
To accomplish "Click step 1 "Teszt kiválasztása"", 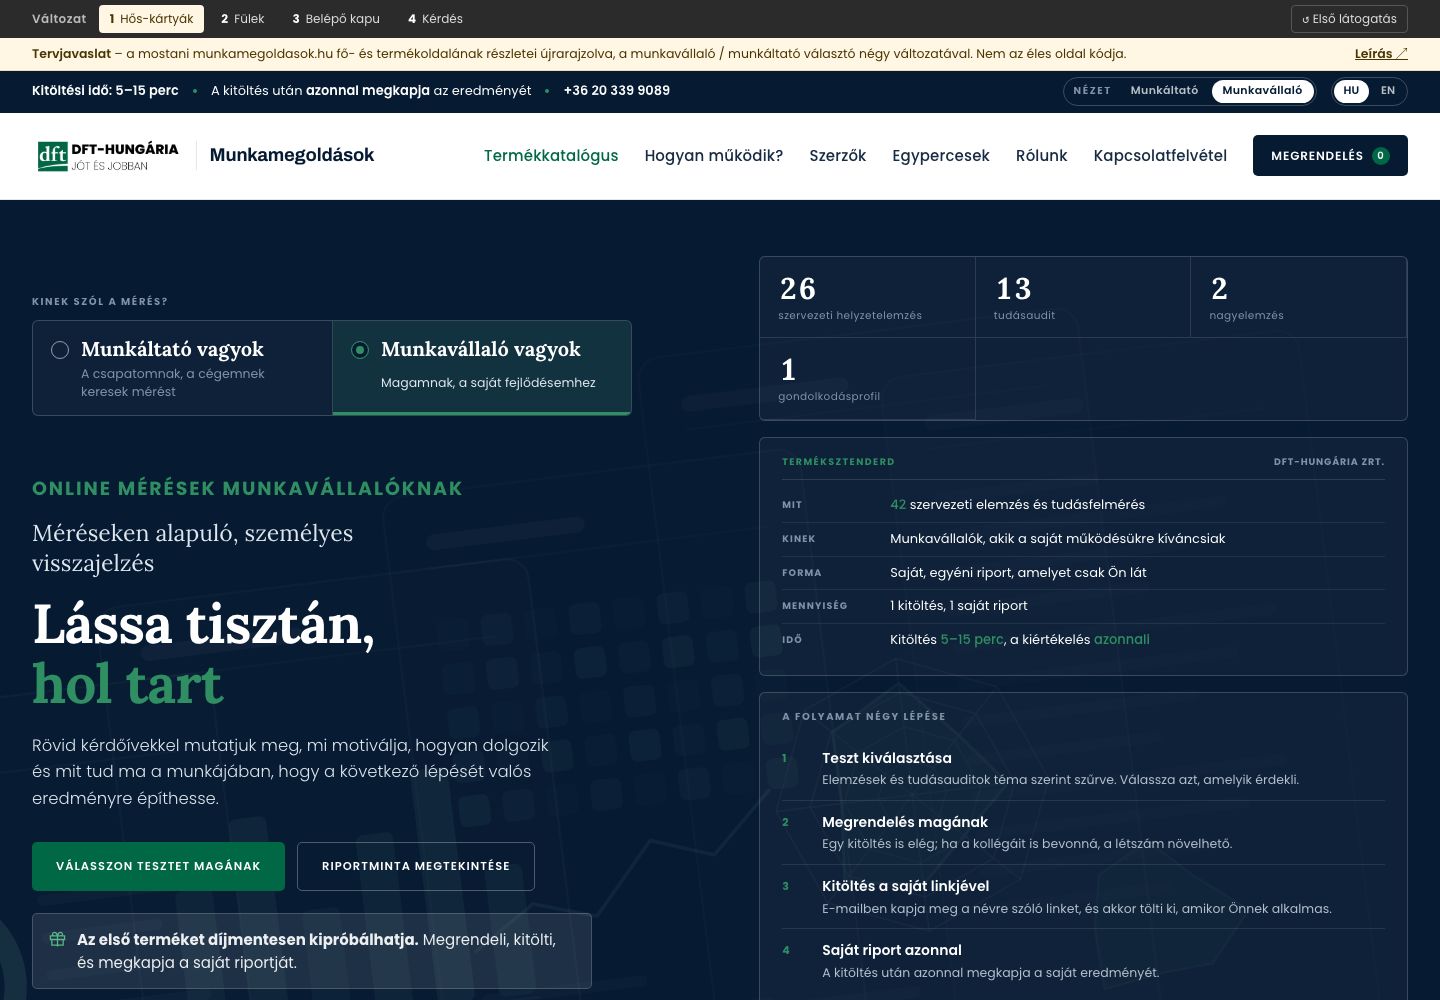I will tap(1083, 768).
